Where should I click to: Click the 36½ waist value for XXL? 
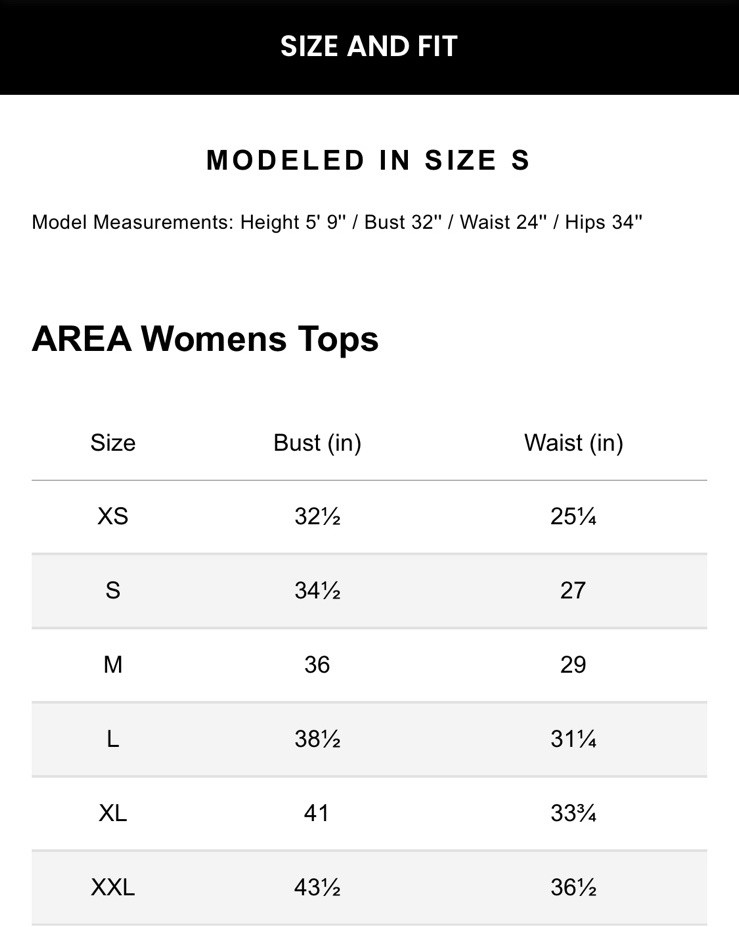pyautogui.click(x=573, y=887)
